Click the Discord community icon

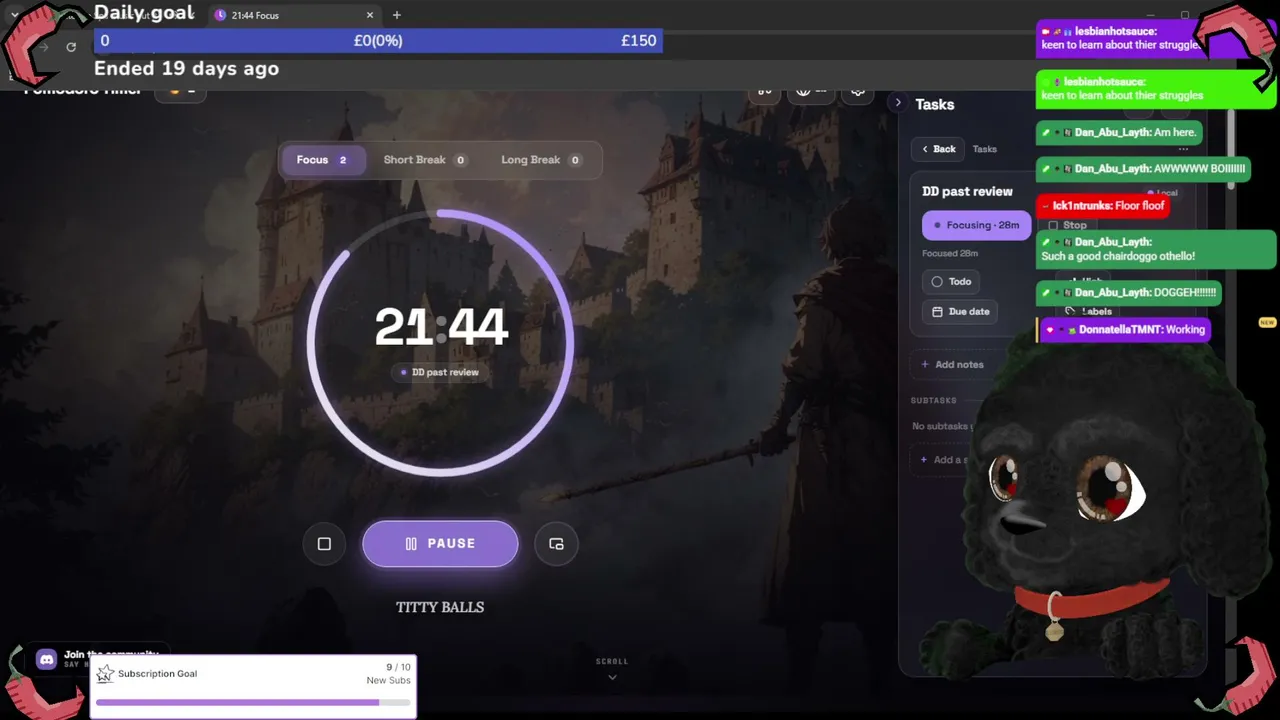coord(46,659)
